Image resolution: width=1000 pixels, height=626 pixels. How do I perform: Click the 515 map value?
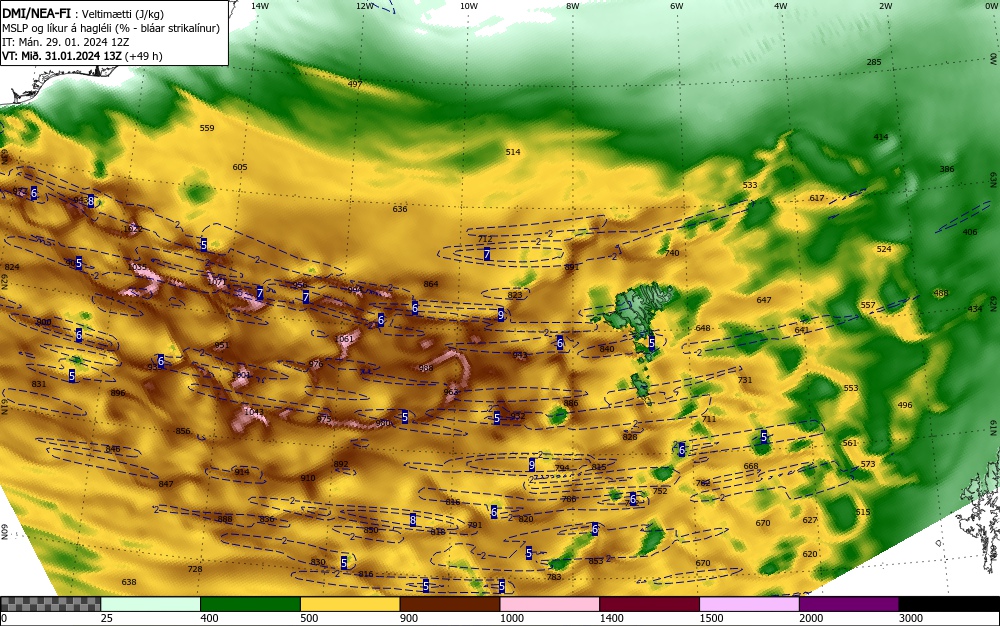[863, 512]
